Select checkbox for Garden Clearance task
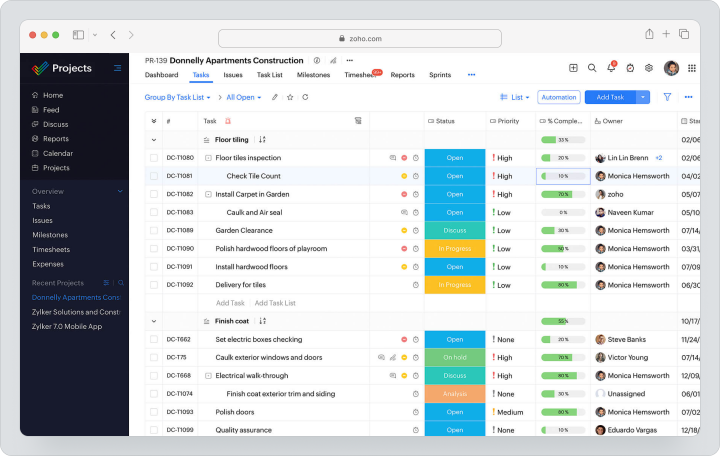 (x=154, y=231)
